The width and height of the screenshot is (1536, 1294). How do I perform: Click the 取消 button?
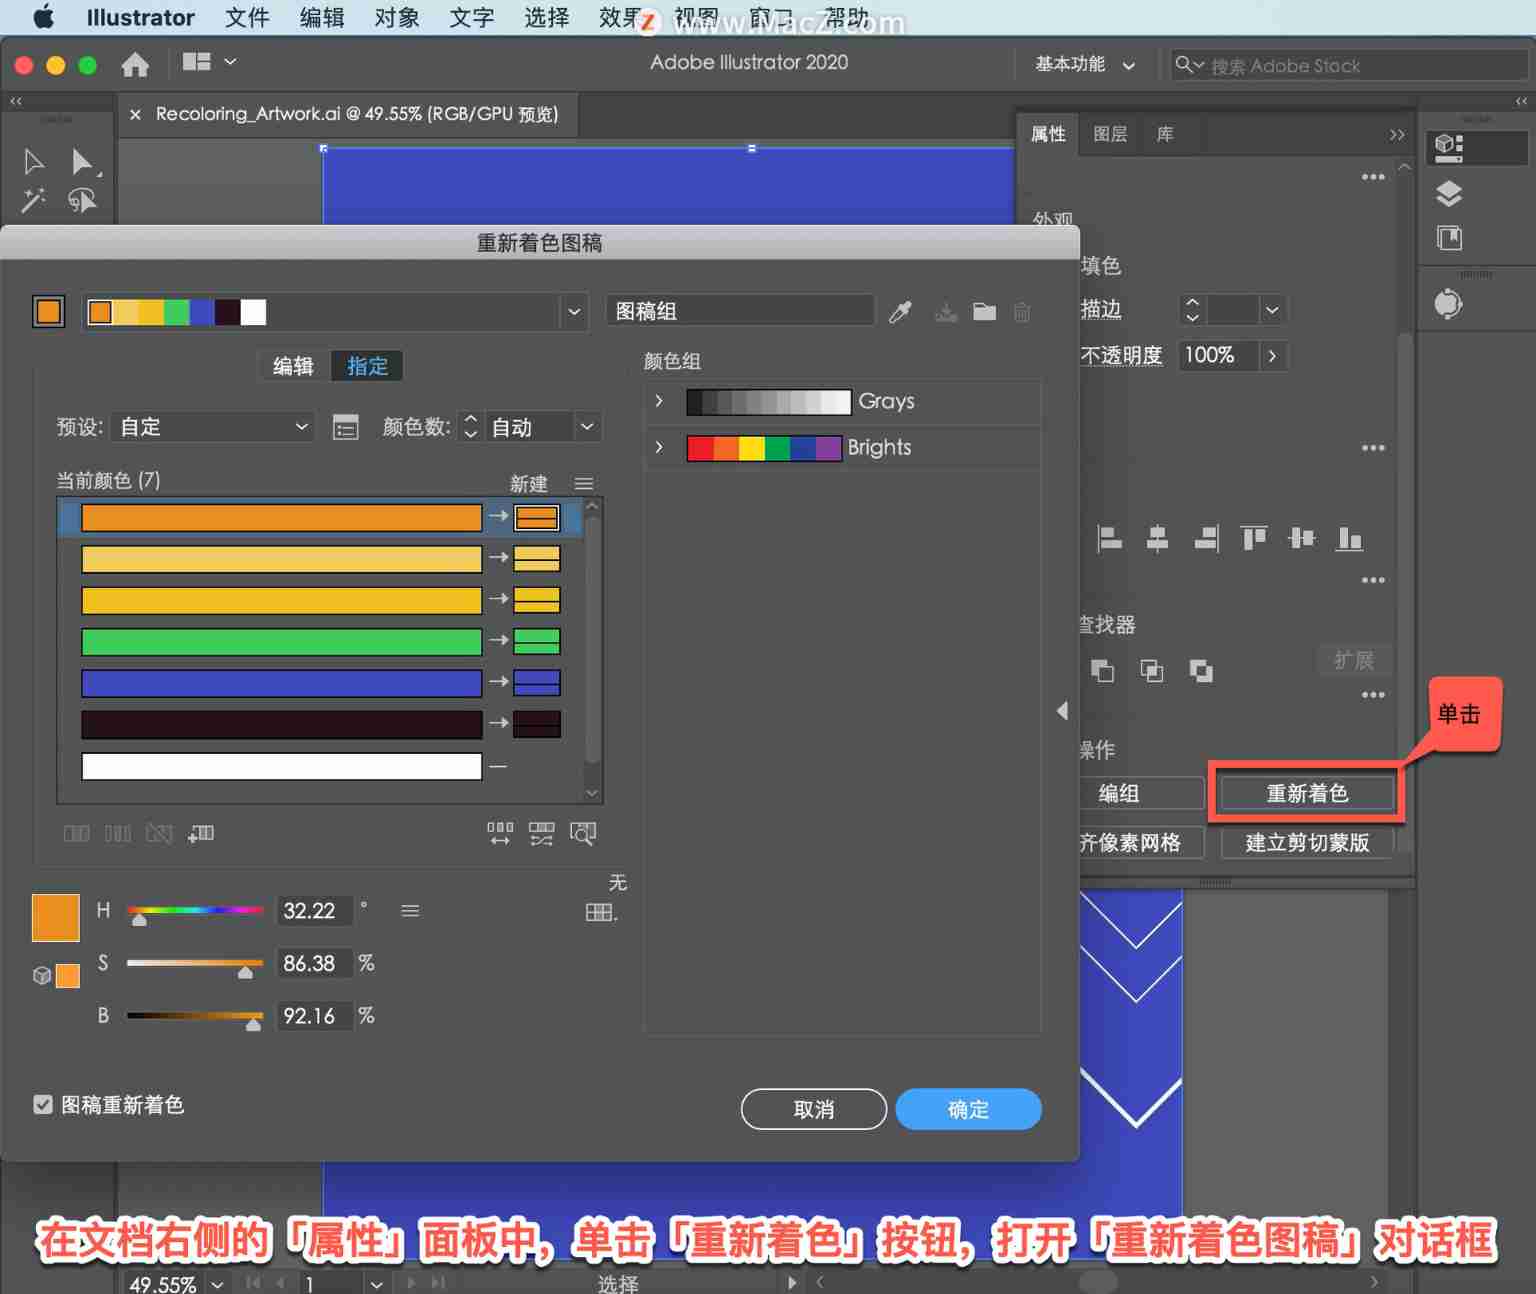click(x=813, y=1109)
